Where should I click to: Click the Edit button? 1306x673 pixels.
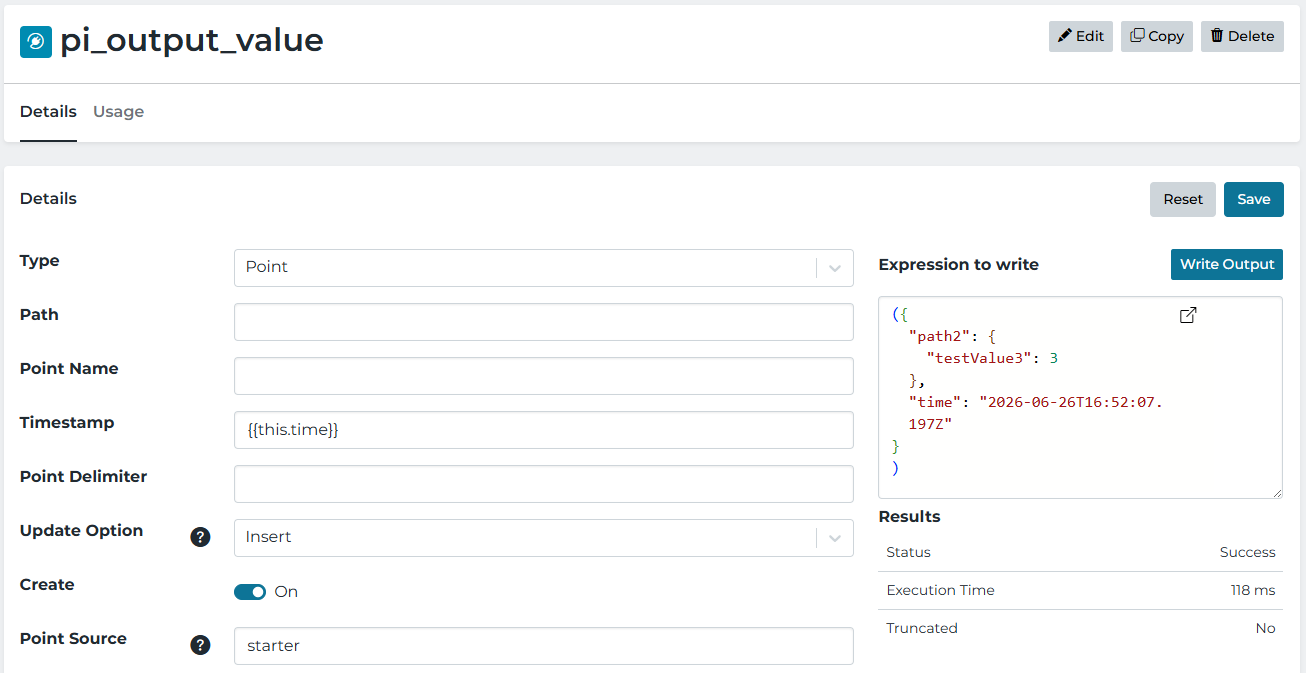1081,36
